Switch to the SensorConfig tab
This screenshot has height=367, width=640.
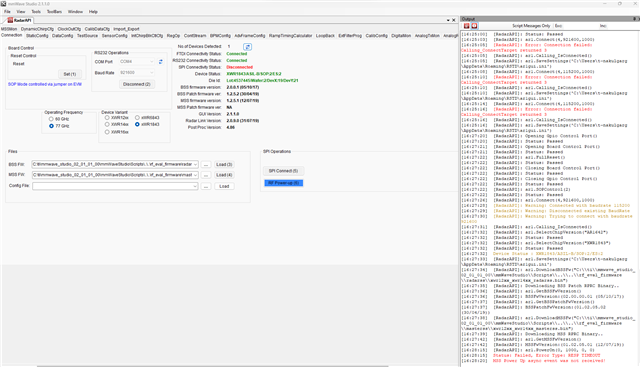(114, 36)
